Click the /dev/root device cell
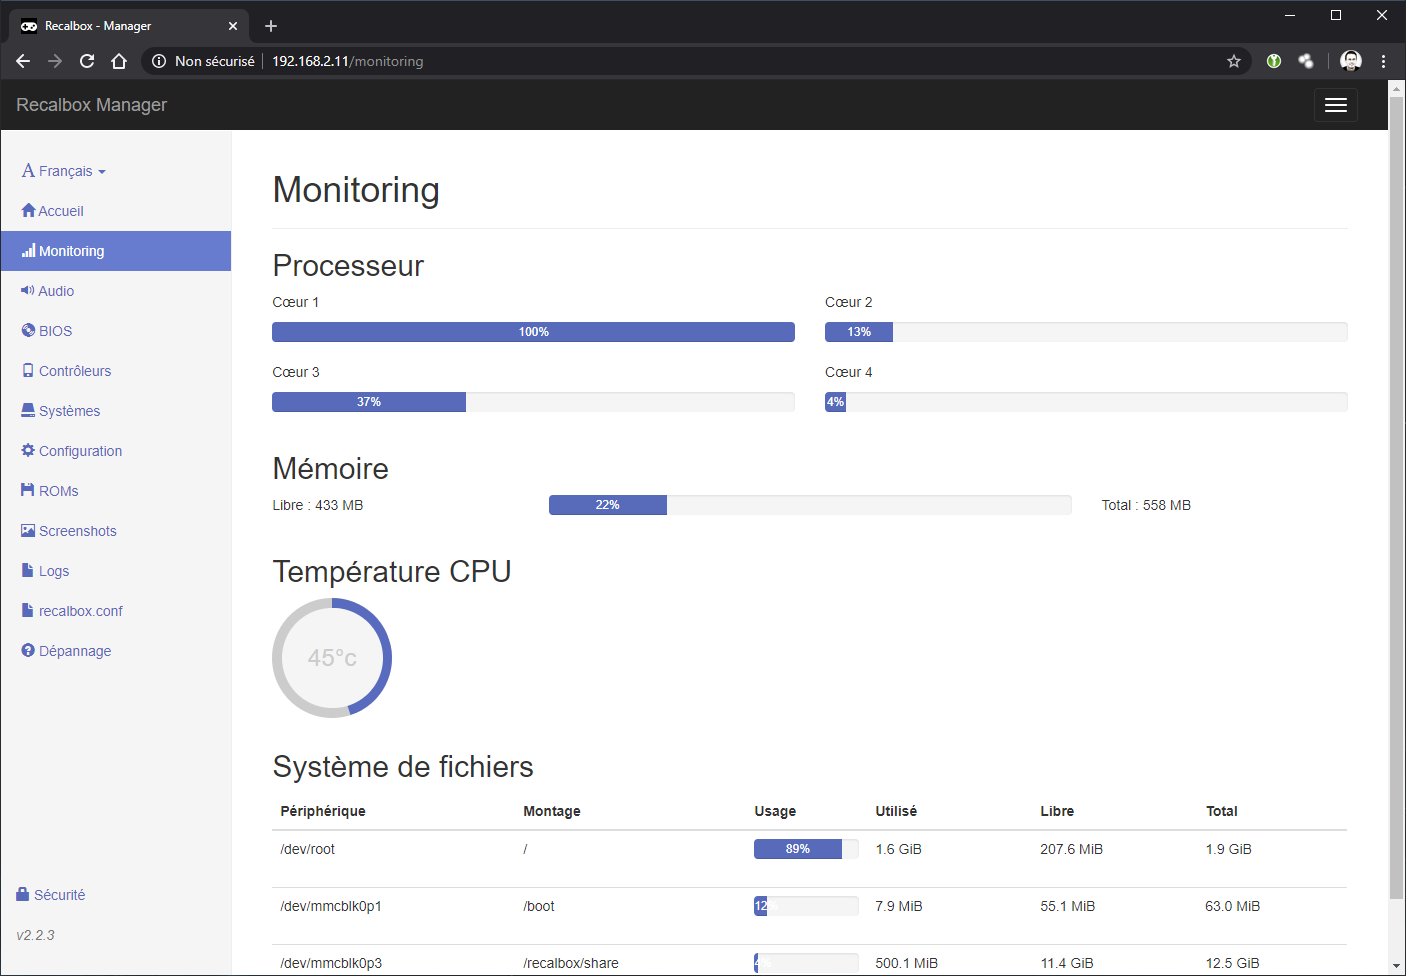This screenshot has height=976, width=1406. click(308, 849)
